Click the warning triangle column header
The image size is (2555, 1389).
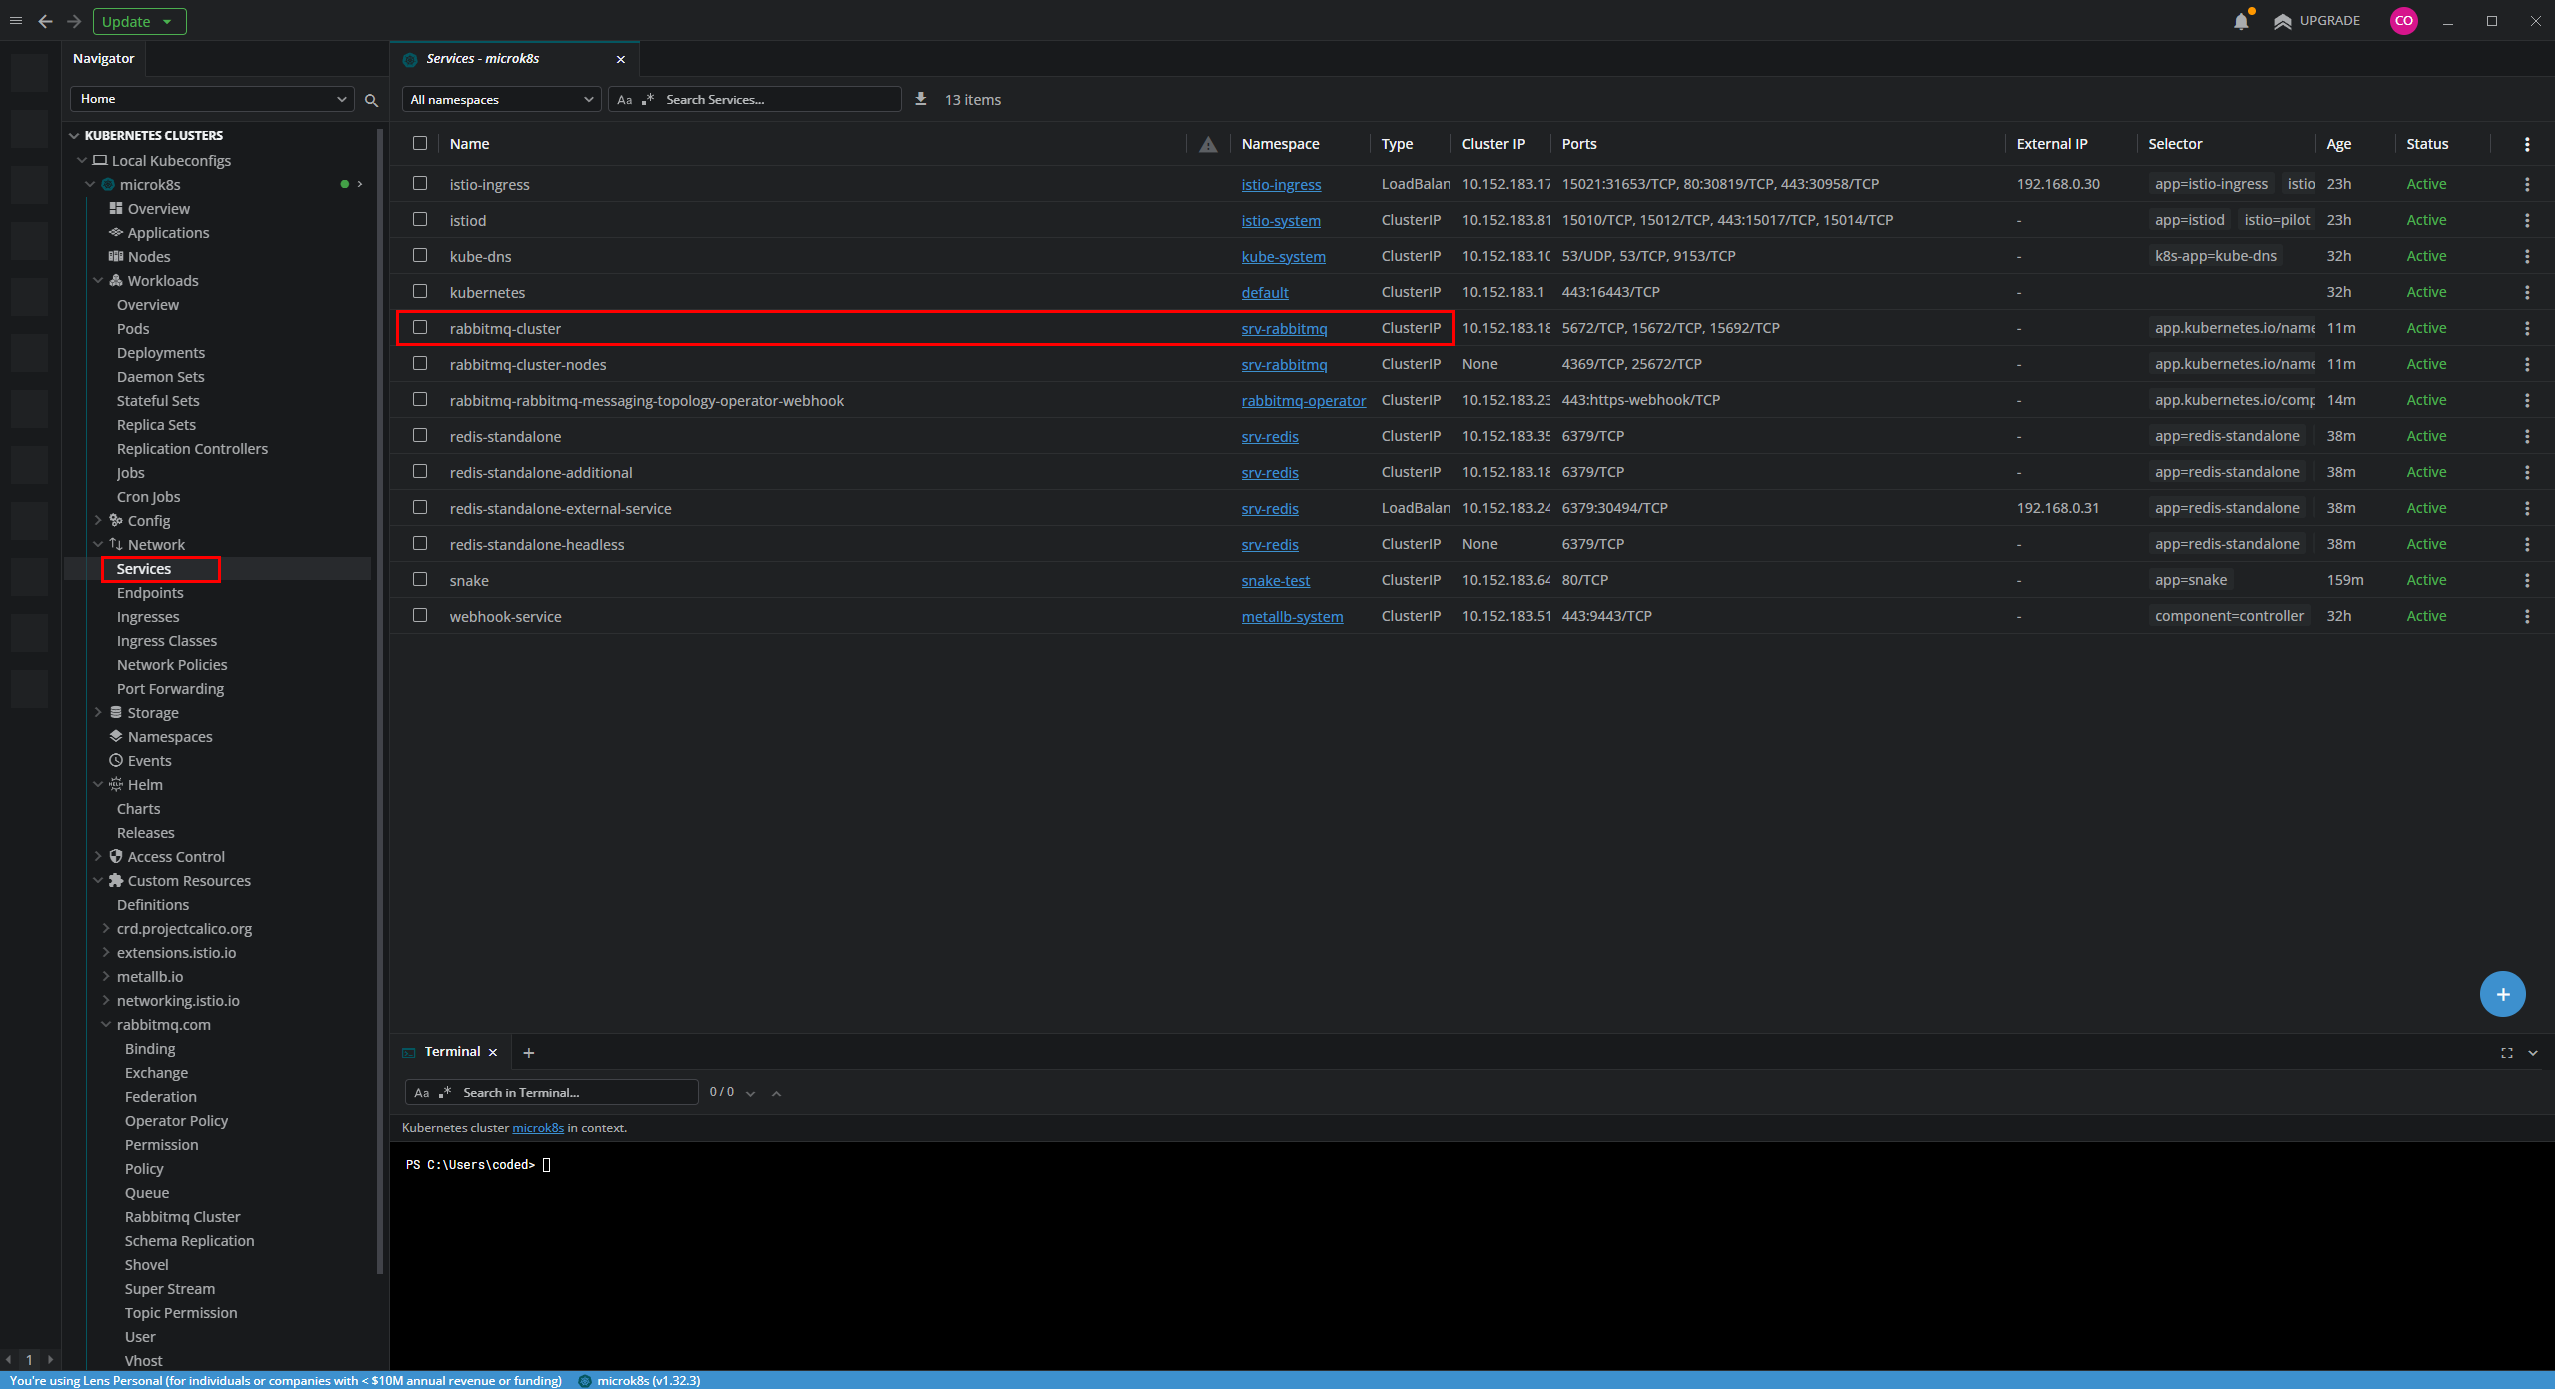point(1208,144)
